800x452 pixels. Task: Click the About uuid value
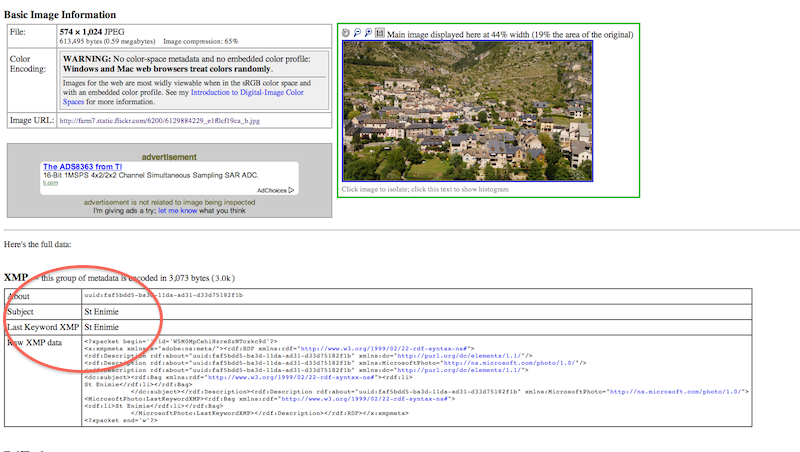click(164, 295)
